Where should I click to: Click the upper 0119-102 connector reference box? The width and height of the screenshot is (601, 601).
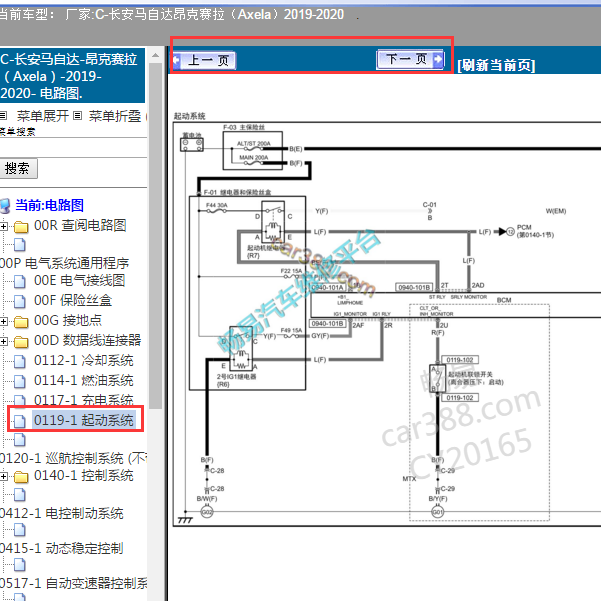coord(460,360)
